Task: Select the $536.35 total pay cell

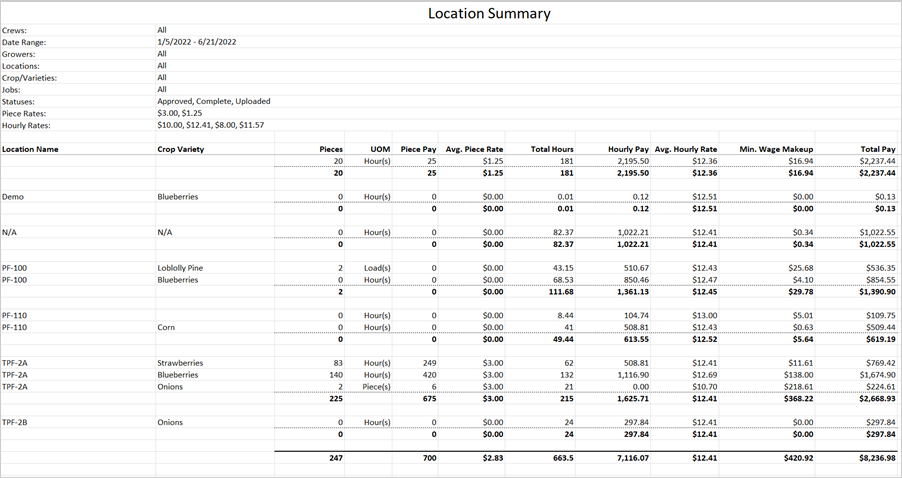Action: point(881,268)
